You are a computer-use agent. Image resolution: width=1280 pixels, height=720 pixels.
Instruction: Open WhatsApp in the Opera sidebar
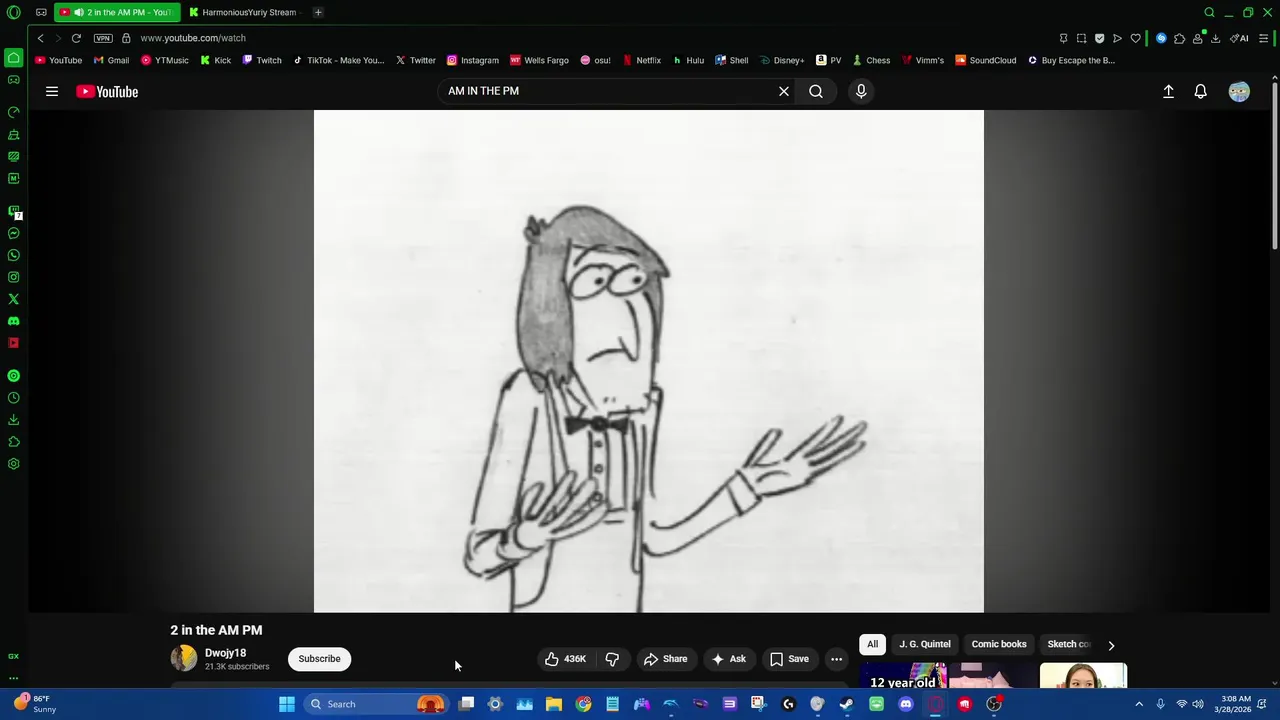click(13, 255)
